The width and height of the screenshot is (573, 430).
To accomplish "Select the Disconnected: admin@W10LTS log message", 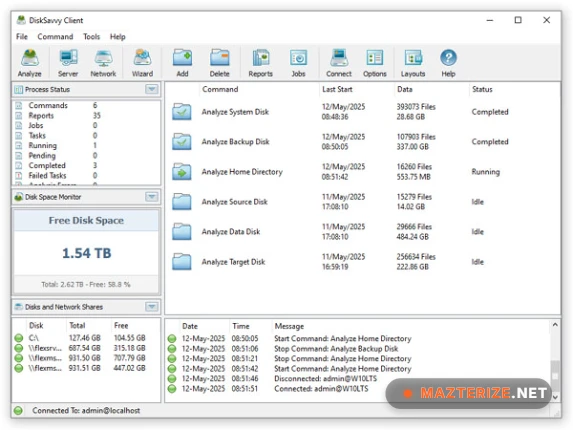I will [325, 378].
